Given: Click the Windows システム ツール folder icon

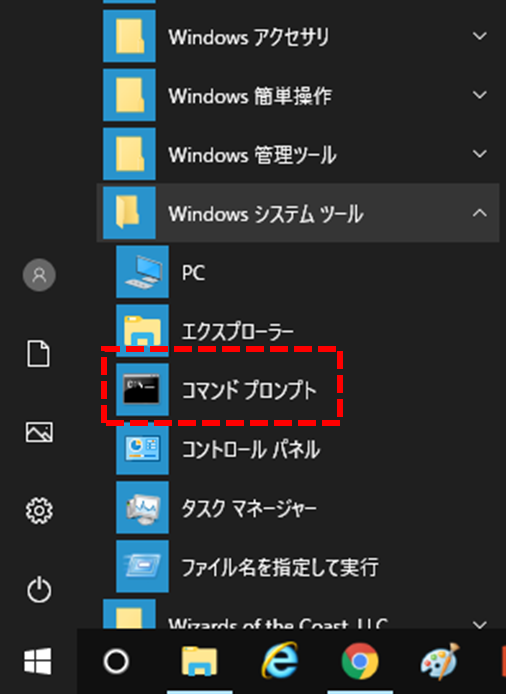Looking at the screenshot, I should 129,212.
